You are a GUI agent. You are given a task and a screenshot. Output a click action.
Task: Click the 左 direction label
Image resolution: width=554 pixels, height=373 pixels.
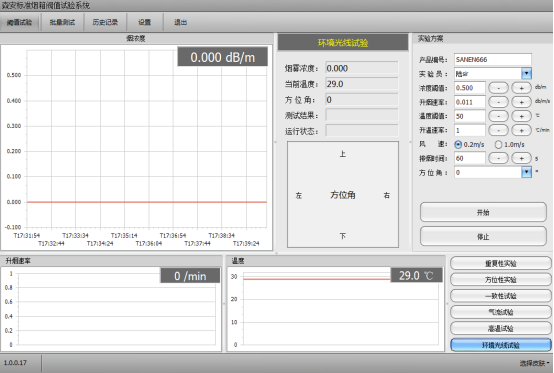click(299, 195)
